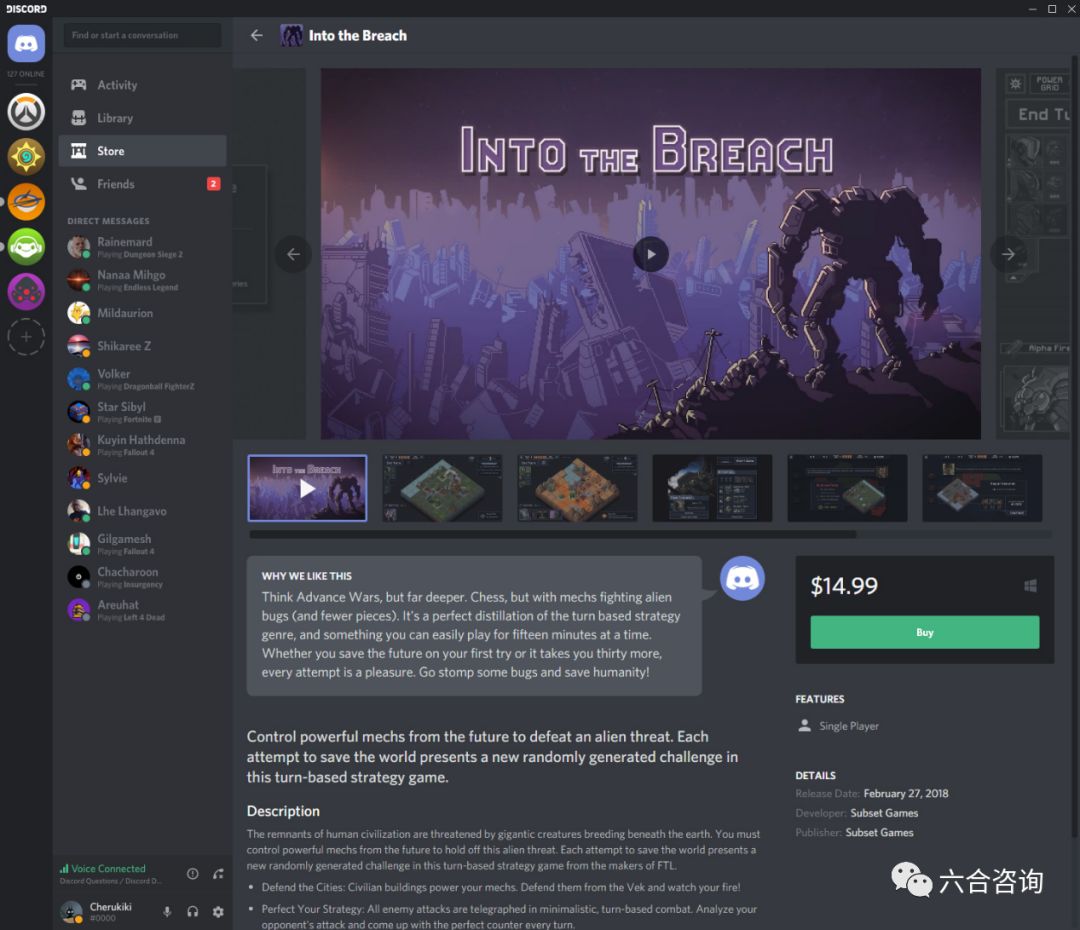Open direct message with Nanaa Mihgo
The width and height of the screenshot is (1080, 930).
143,280
